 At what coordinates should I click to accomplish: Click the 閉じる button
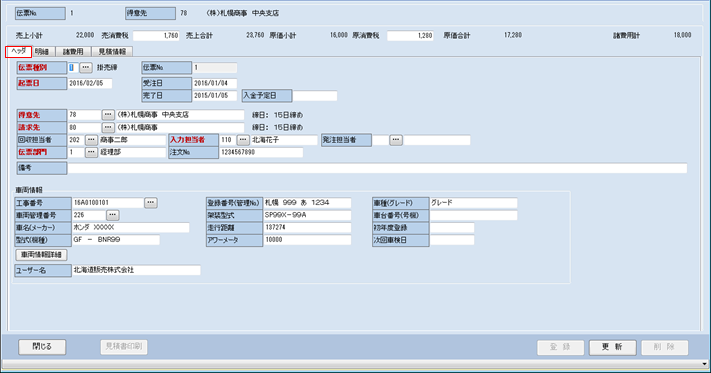point(42,347)
